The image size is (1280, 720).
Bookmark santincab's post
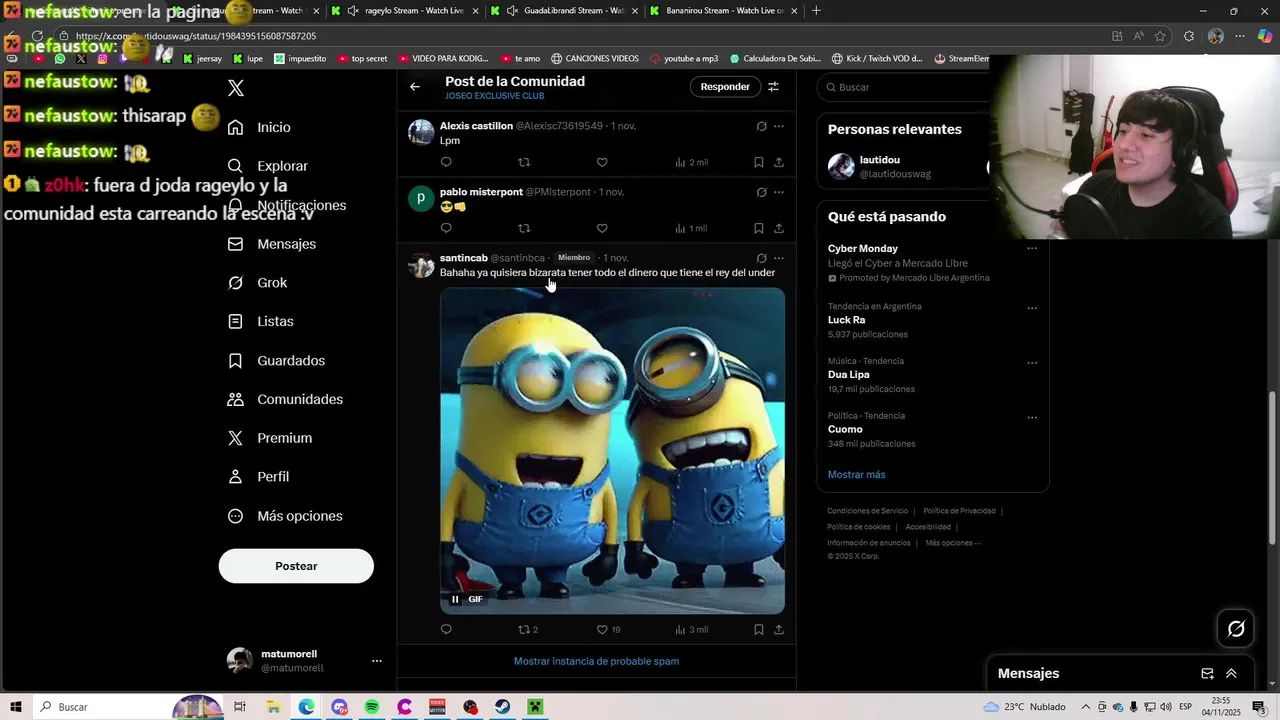(759, 629)
